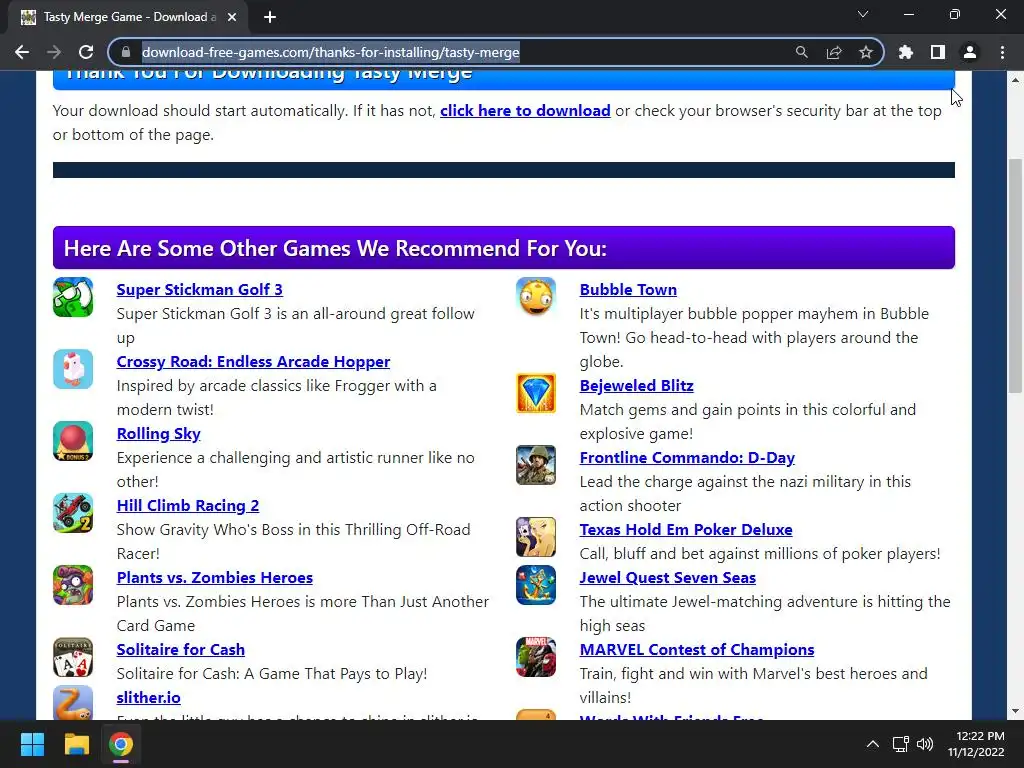Click the Chrome taskbar icon
Screen dimensions: 1024x768
121,744
